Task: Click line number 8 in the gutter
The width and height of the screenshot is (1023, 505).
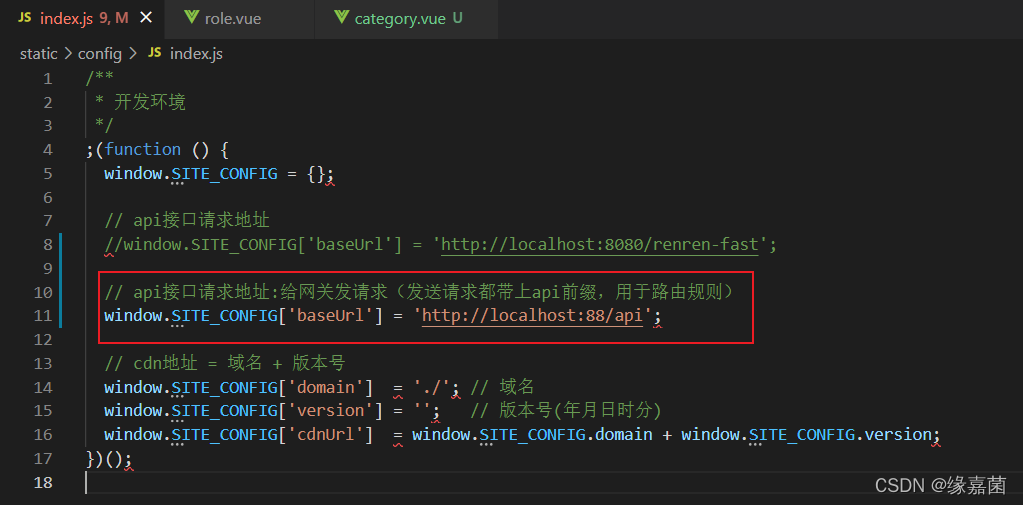Action: [47, 245]
